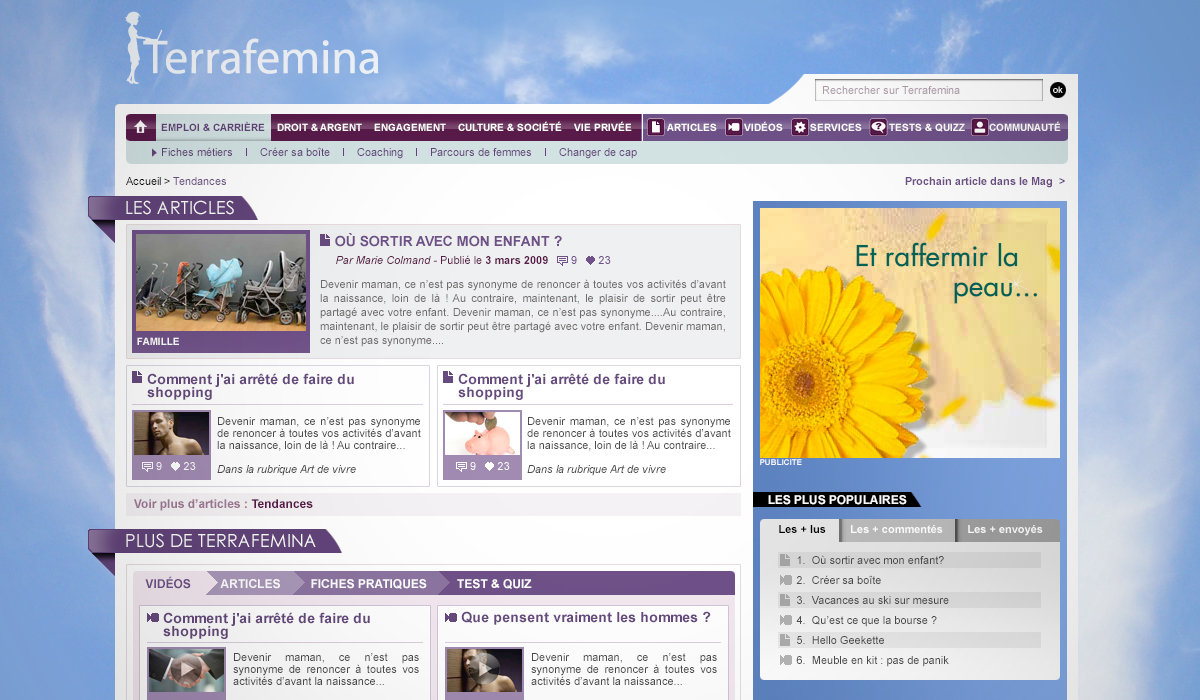Click Accueil breadcrumb link
Image resolution: width=1200 pixels, height=700 pixels.
pyautogui.click(x=144, y=181)
